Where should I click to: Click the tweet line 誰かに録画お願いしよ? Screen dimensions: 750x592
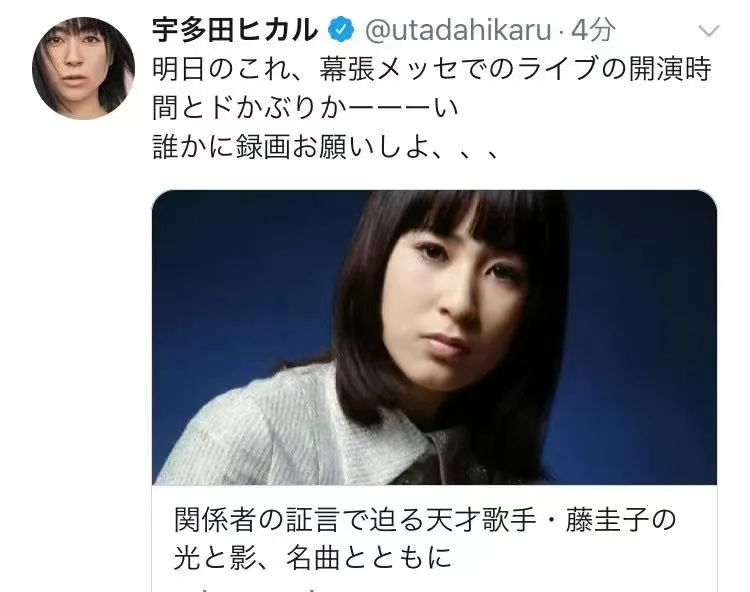click(x=326, y=146)
